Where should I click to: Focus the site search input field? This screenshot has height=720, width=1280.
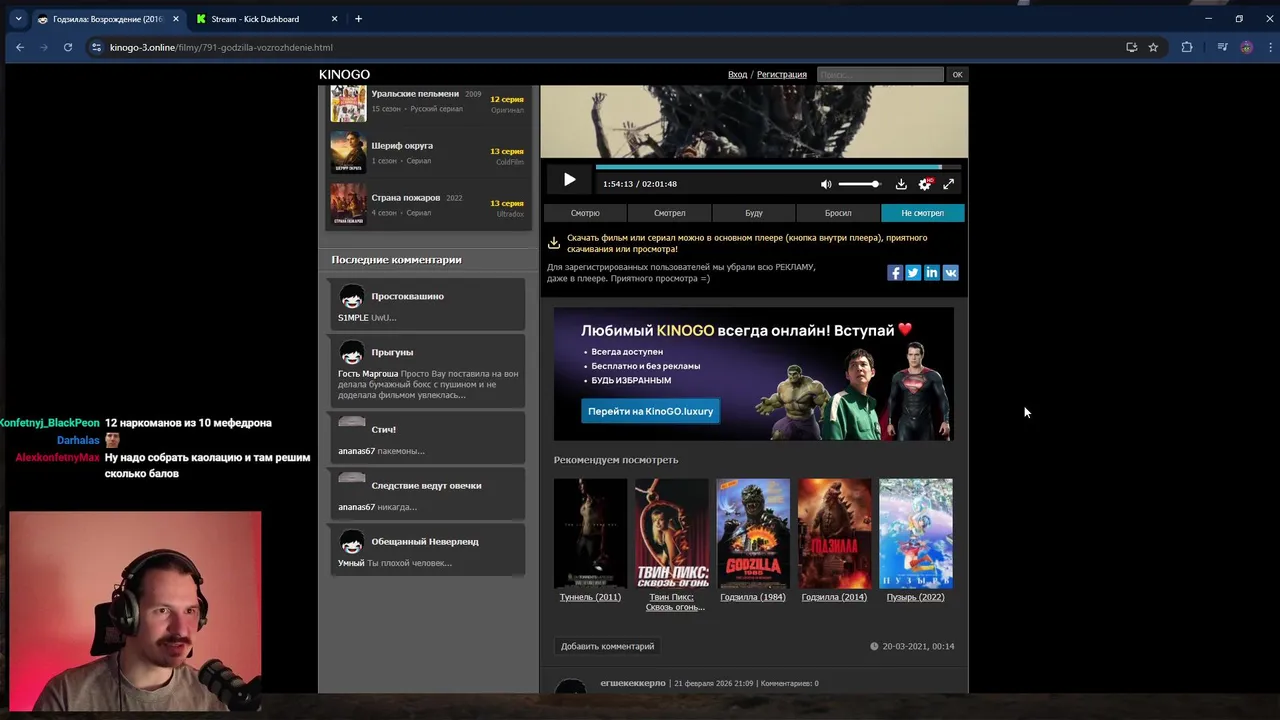(x=880, y=74)
